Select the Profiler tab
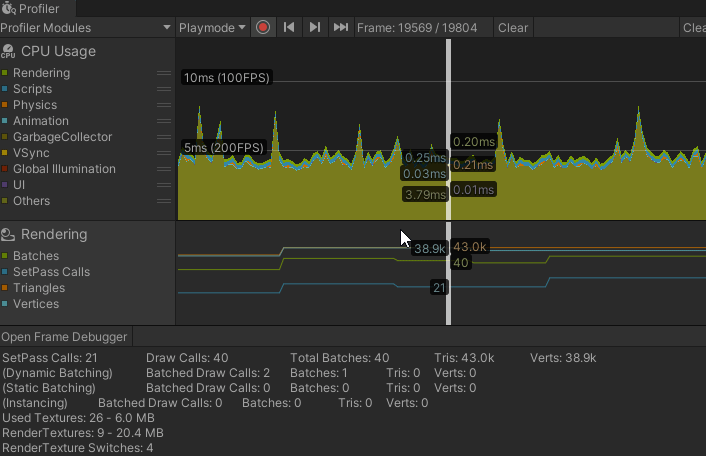This screenshot has width=706, height=456. coord(38,8)
